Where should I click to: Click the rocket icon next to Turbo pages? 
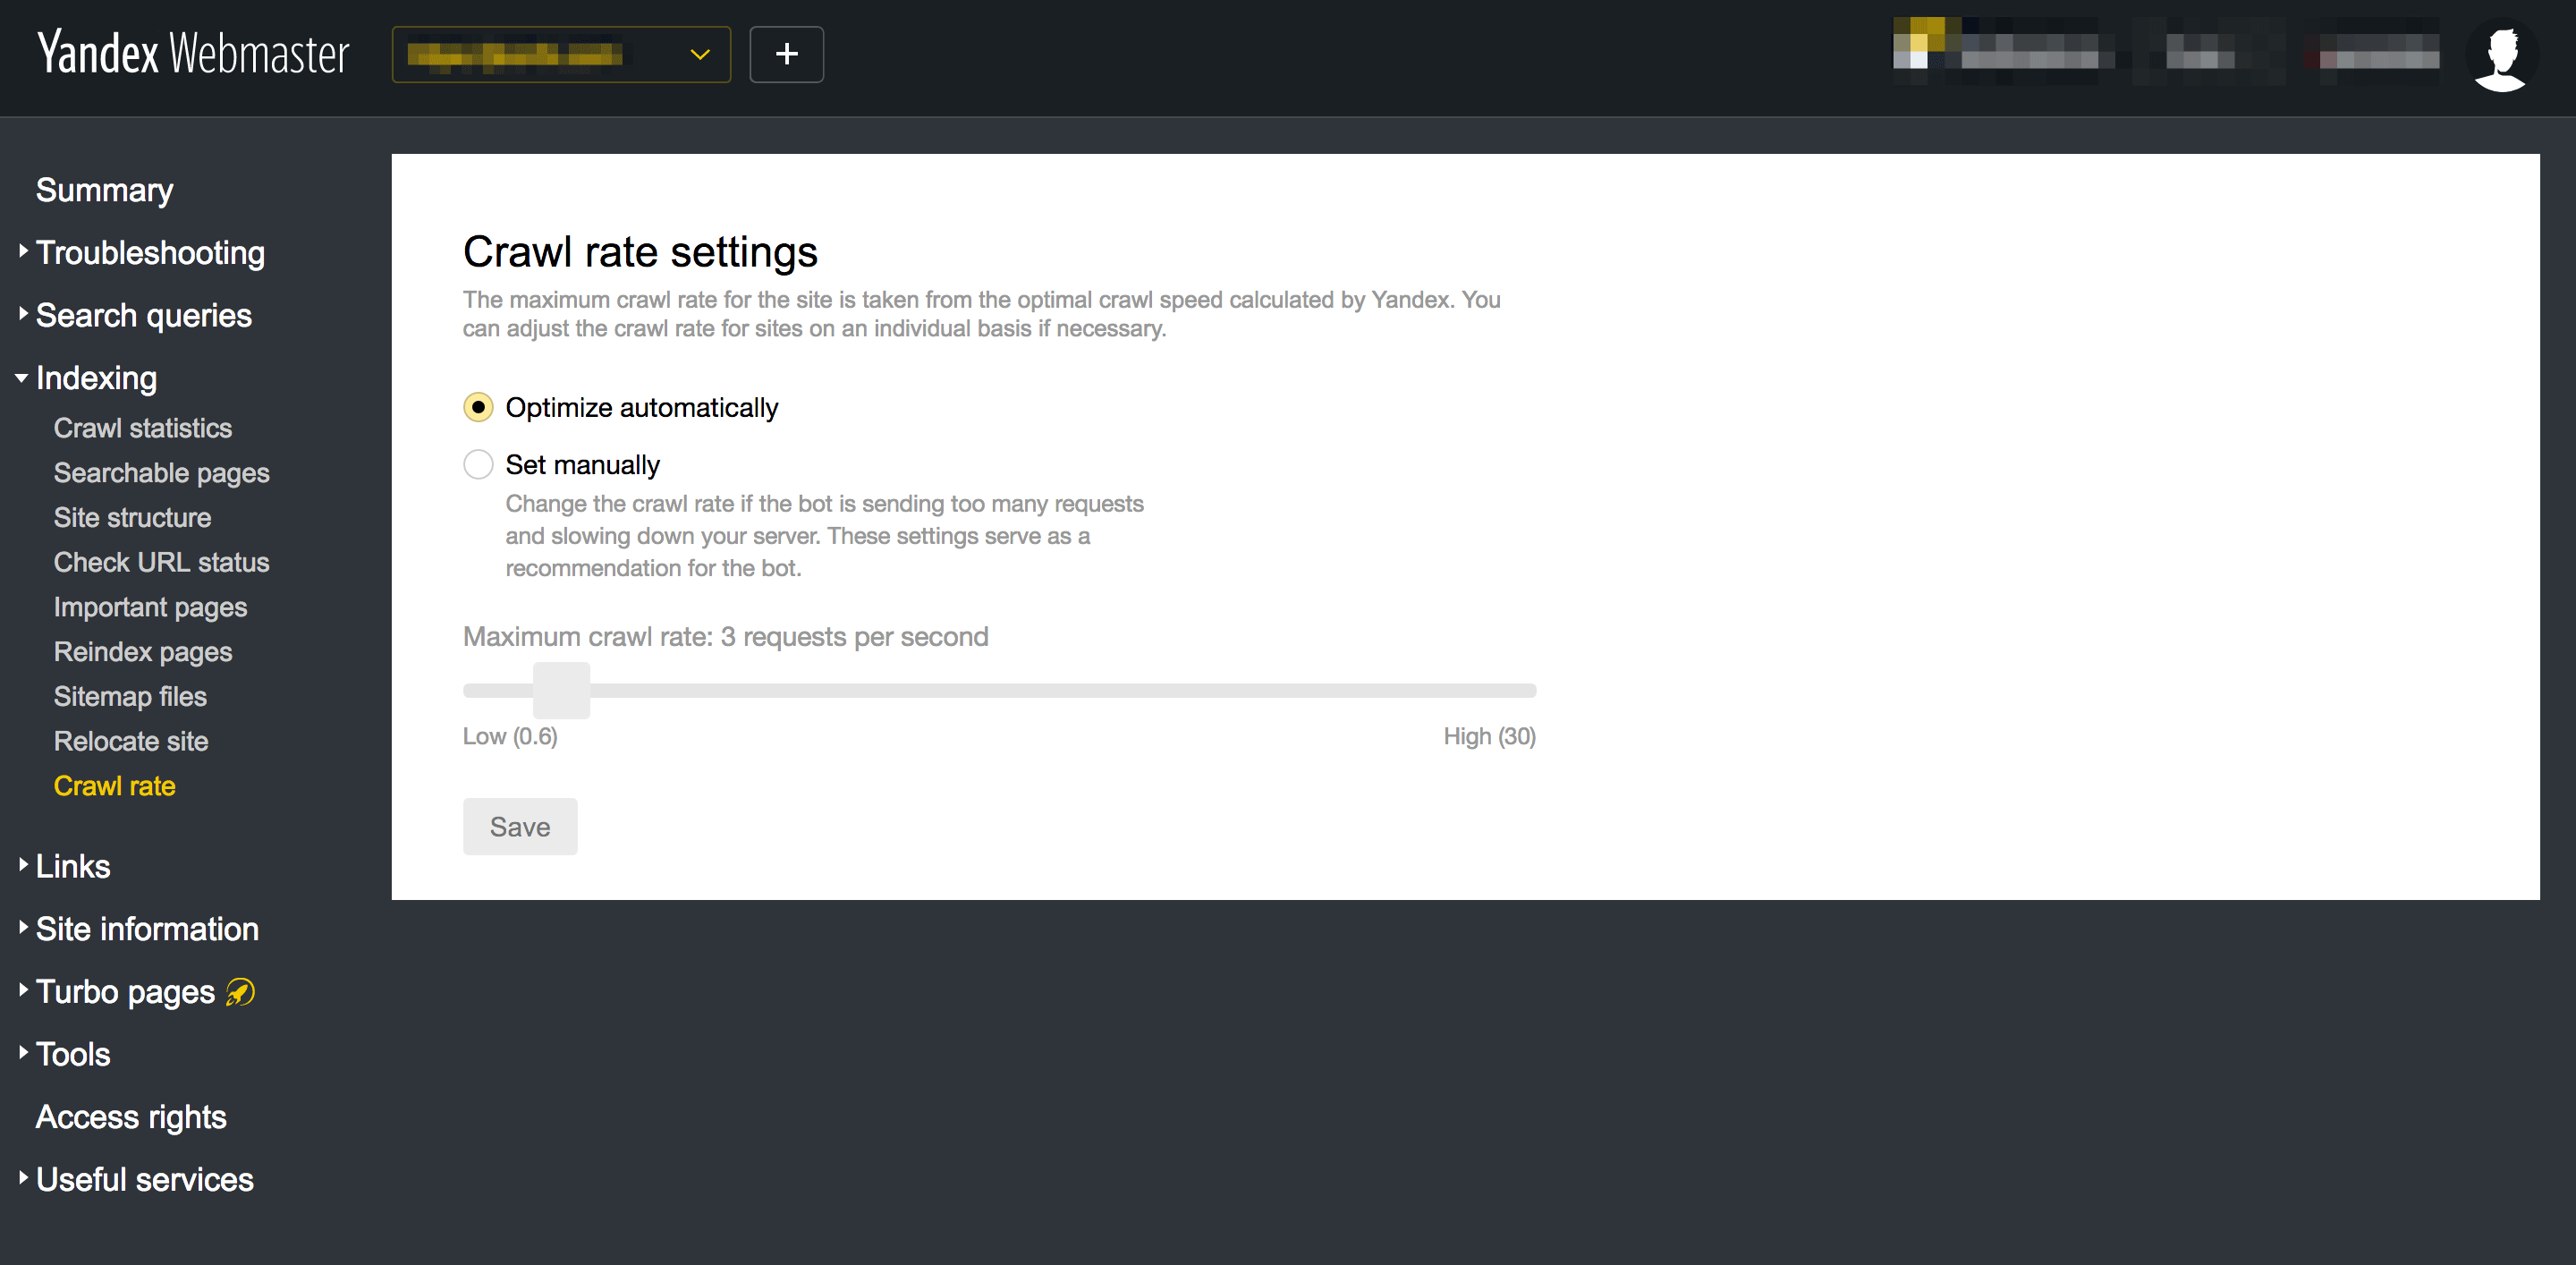(x=238, y=991)
